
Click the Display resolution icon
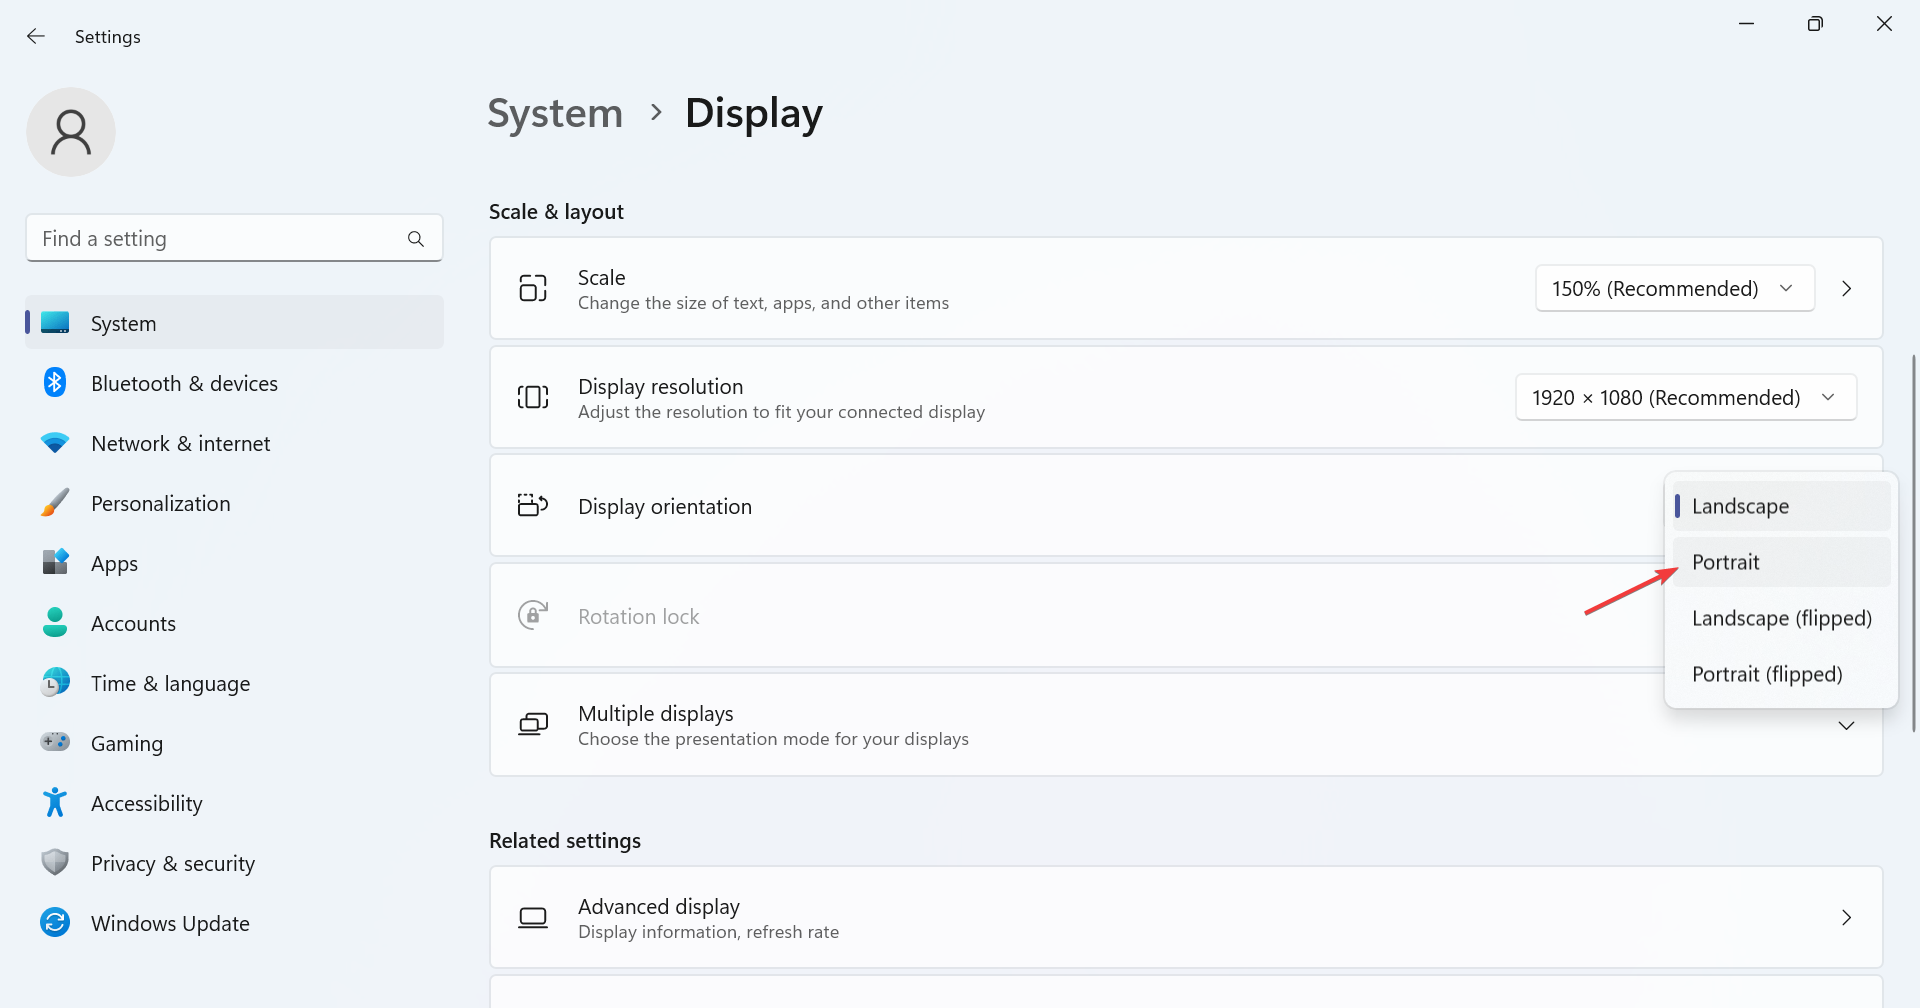click(533, 397)
